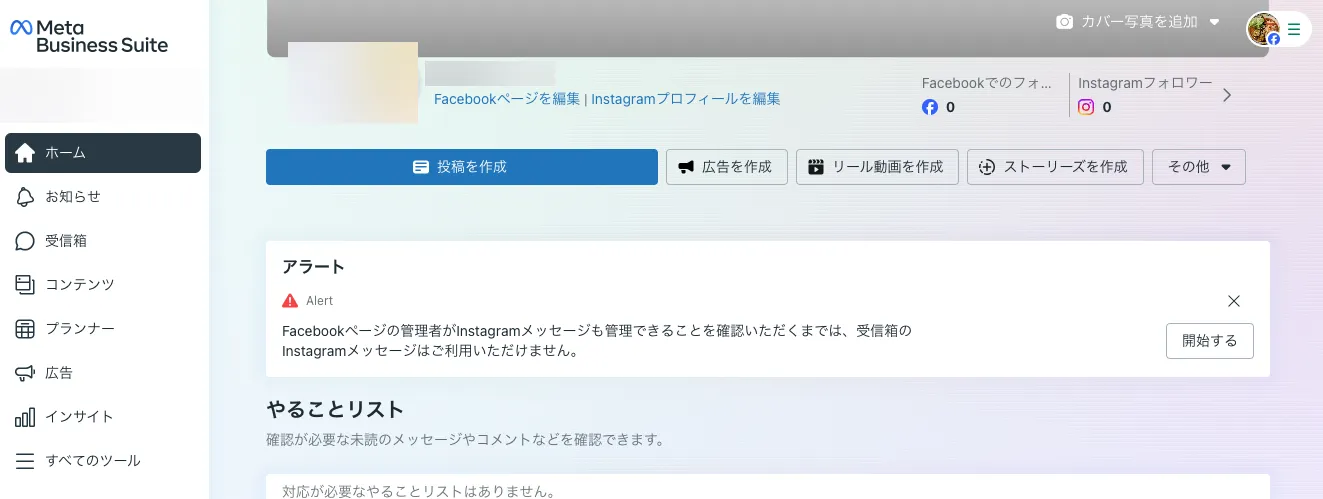This screenshot has width=1323, height=499.
Task: Click the Facebook icon under followers count
Action: tap(930, 107)
